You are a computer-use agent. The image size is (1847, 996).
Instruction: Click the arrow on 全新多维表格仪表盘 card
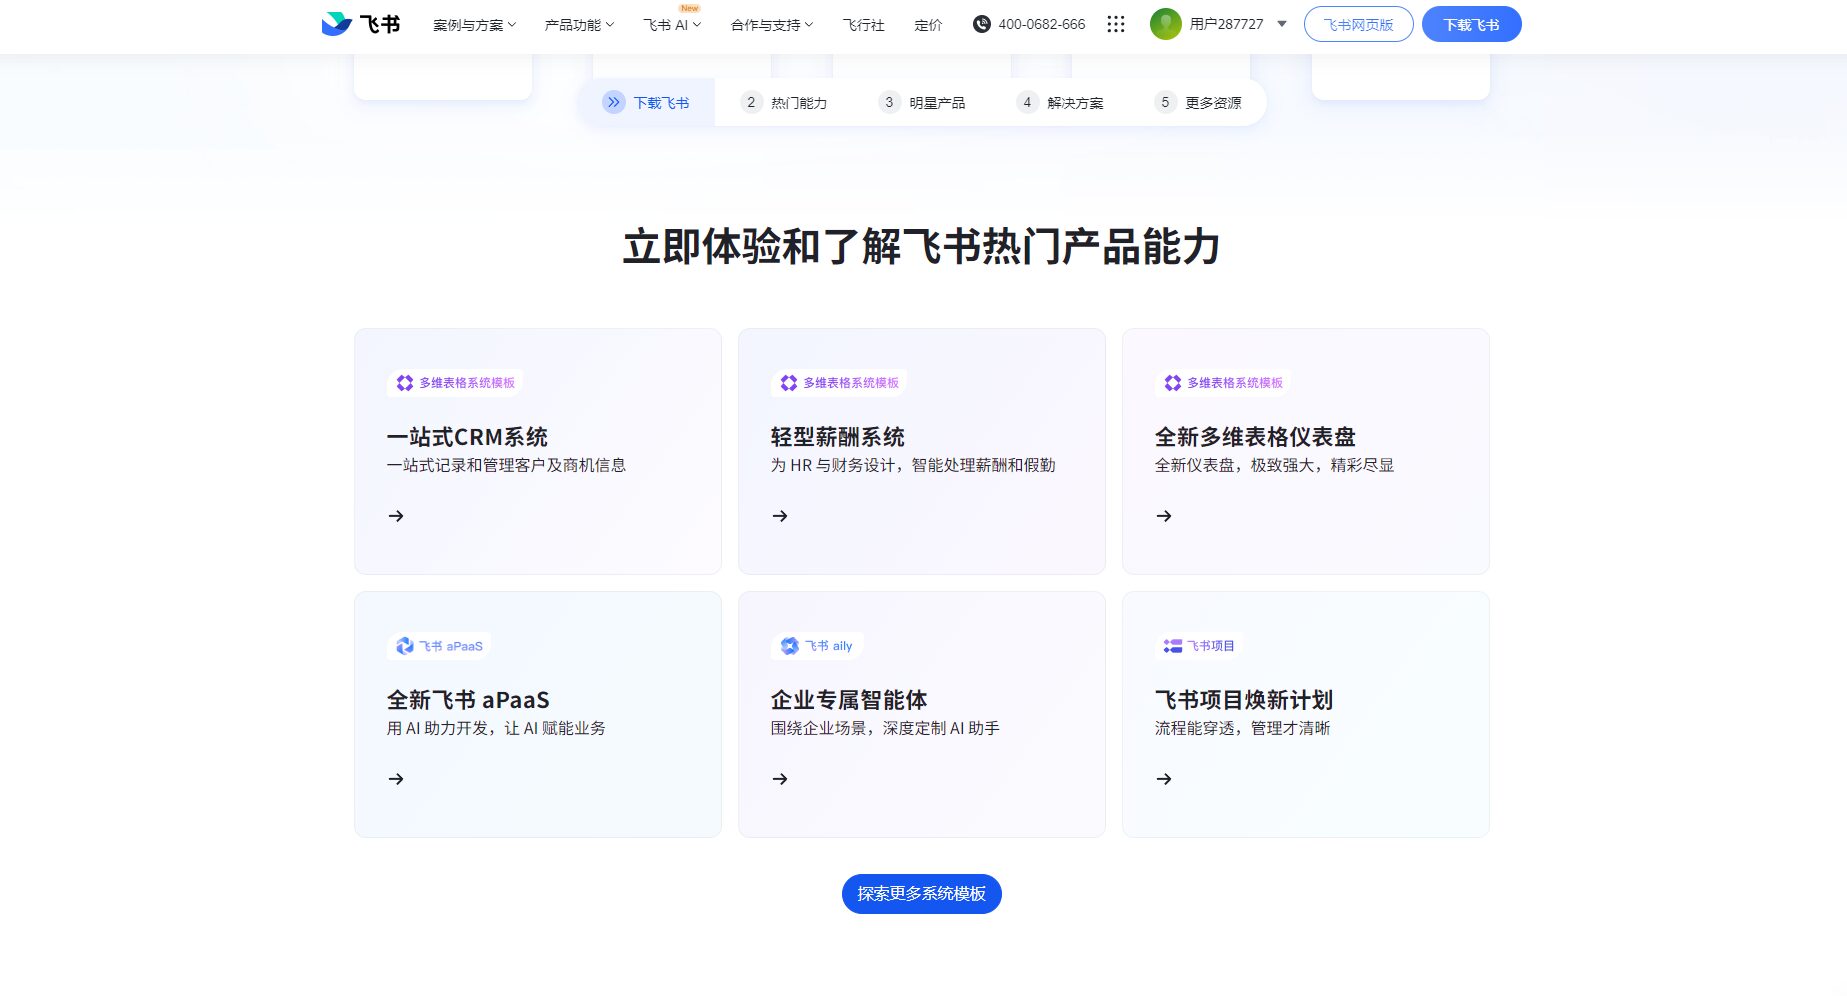click(1164, 516)
